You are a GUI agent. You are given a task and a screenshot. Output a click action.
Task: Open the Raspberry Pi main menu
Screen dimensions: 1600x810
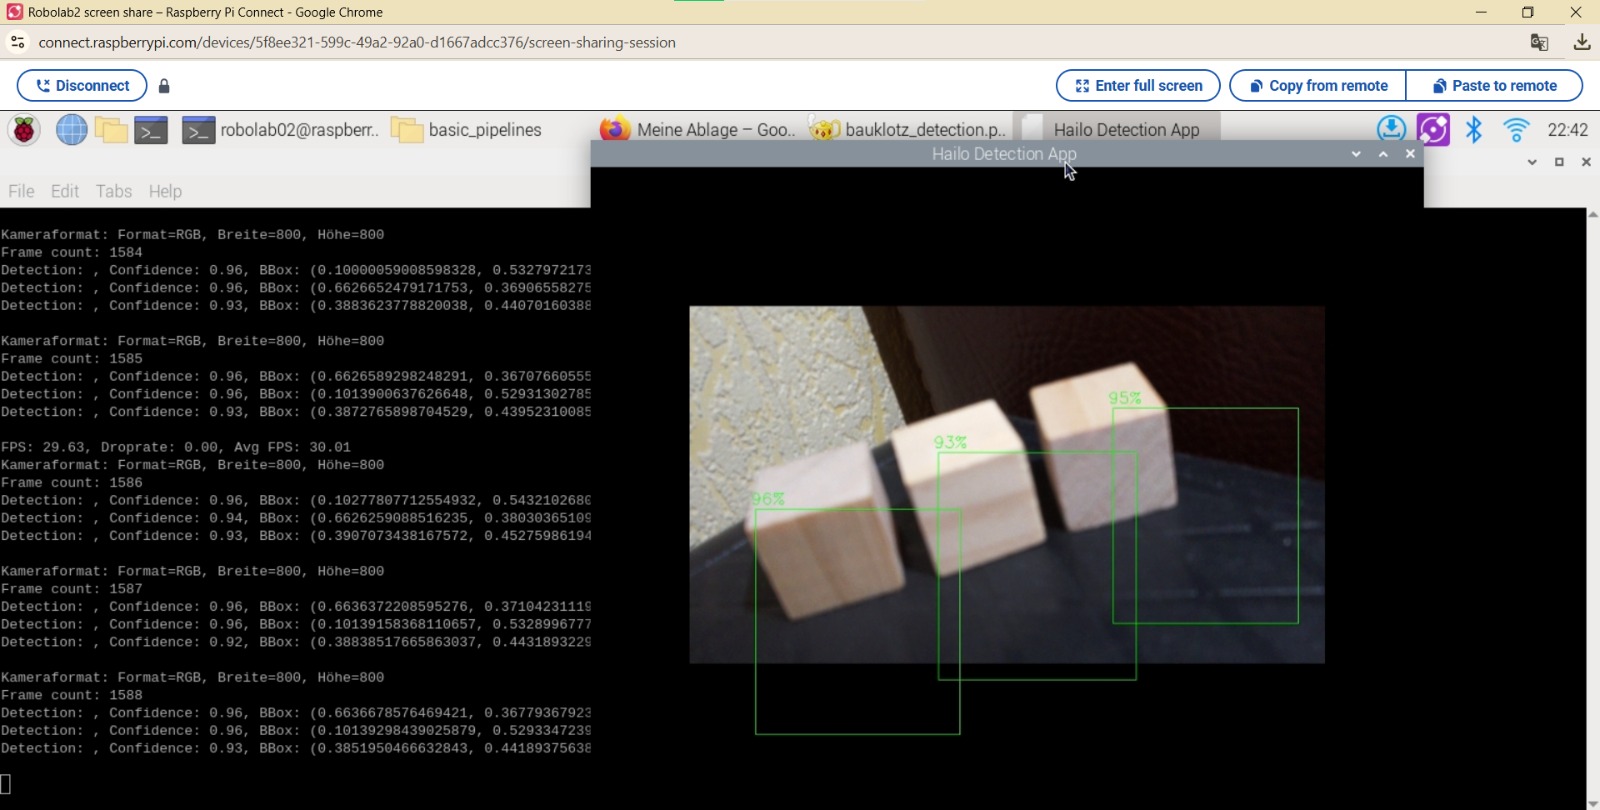(x=25, y=130)
